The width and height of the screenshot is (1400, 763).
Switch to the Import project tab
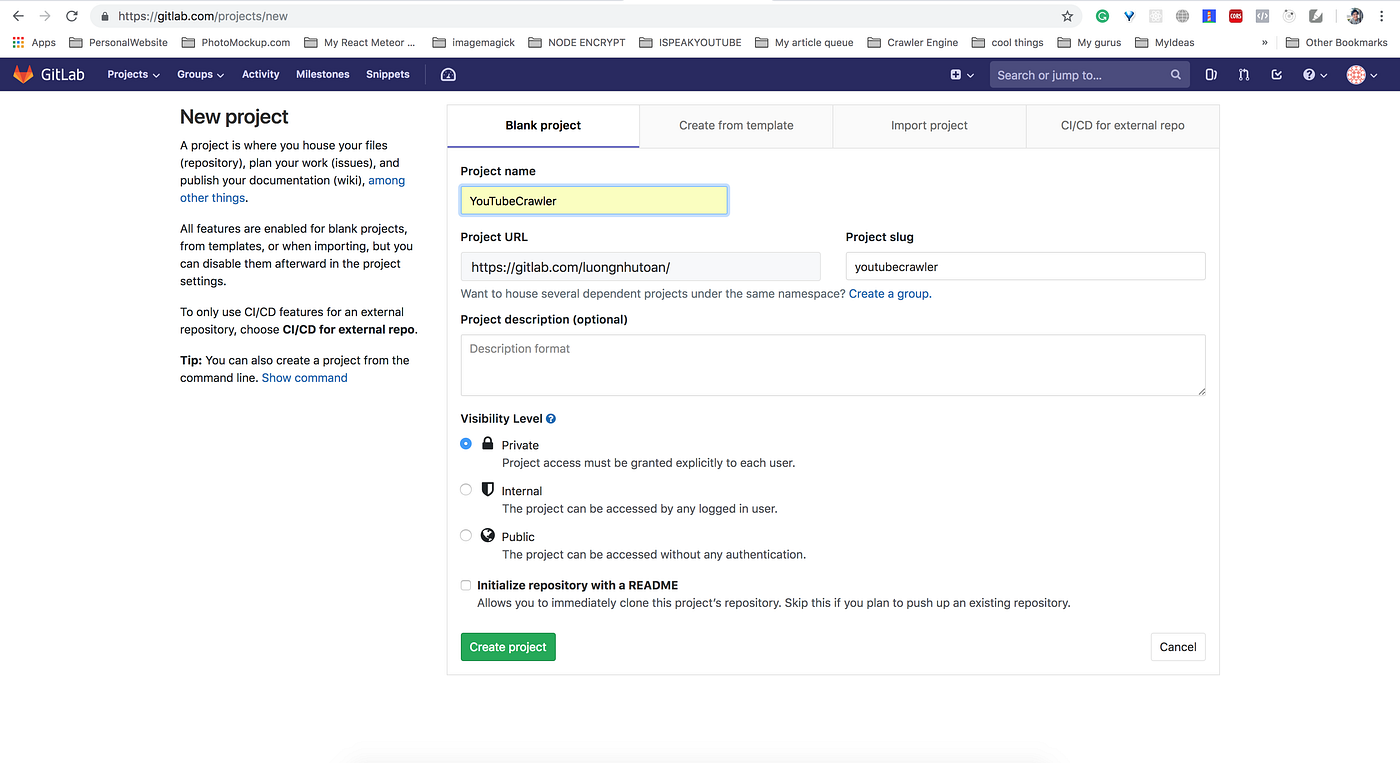click(929, 125)
